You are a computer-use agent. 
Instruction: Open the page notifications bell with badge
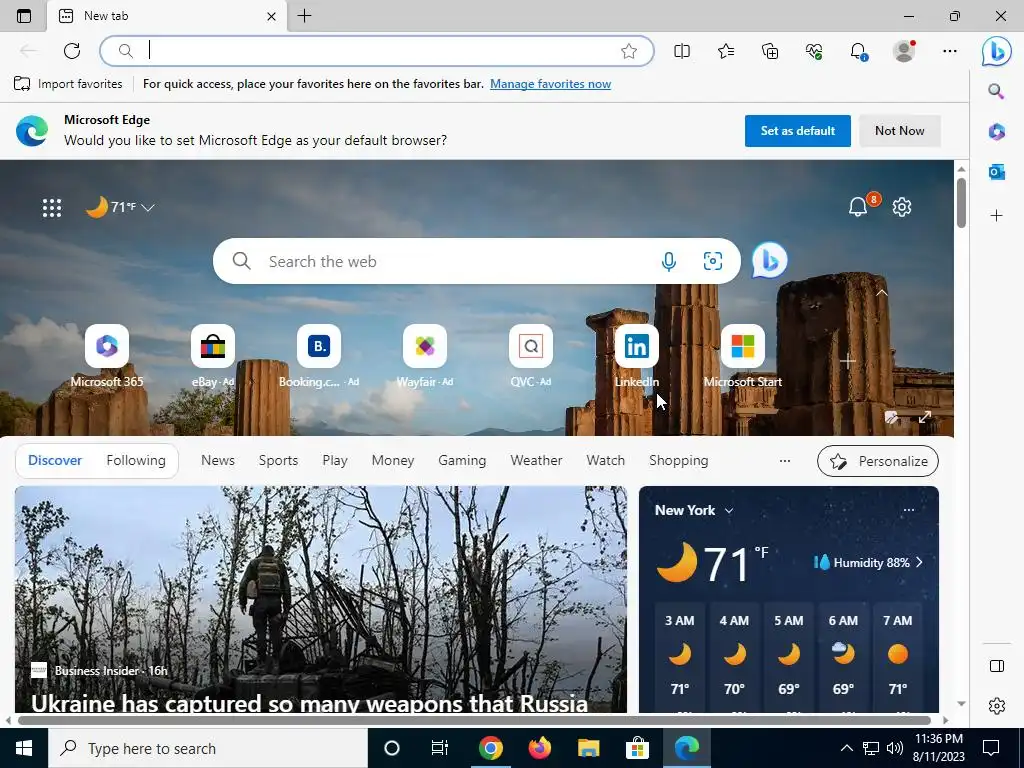coord(858,207)
